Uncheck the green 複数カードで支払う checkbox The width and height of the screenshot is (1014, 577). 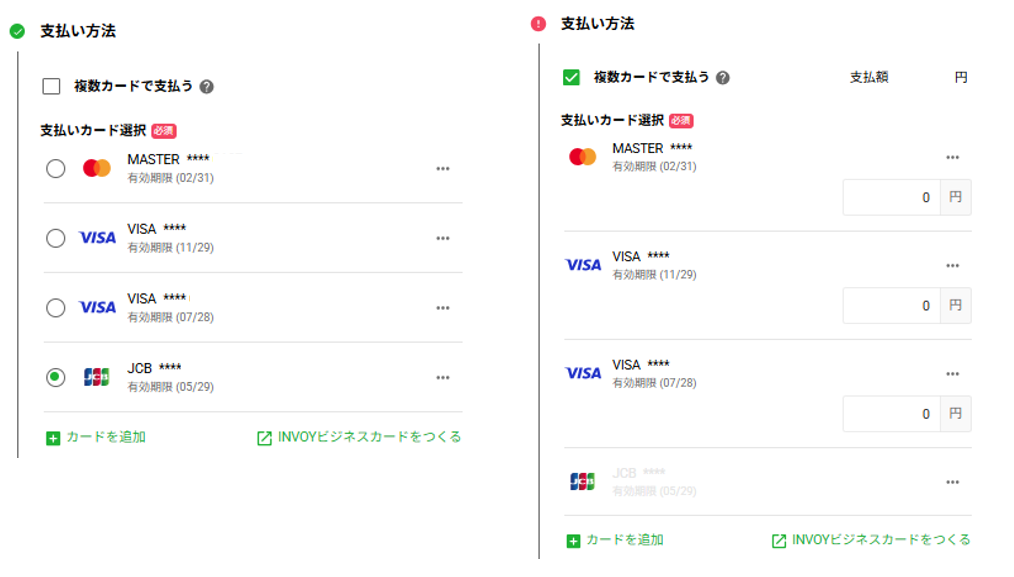click(x=571, y=78)
